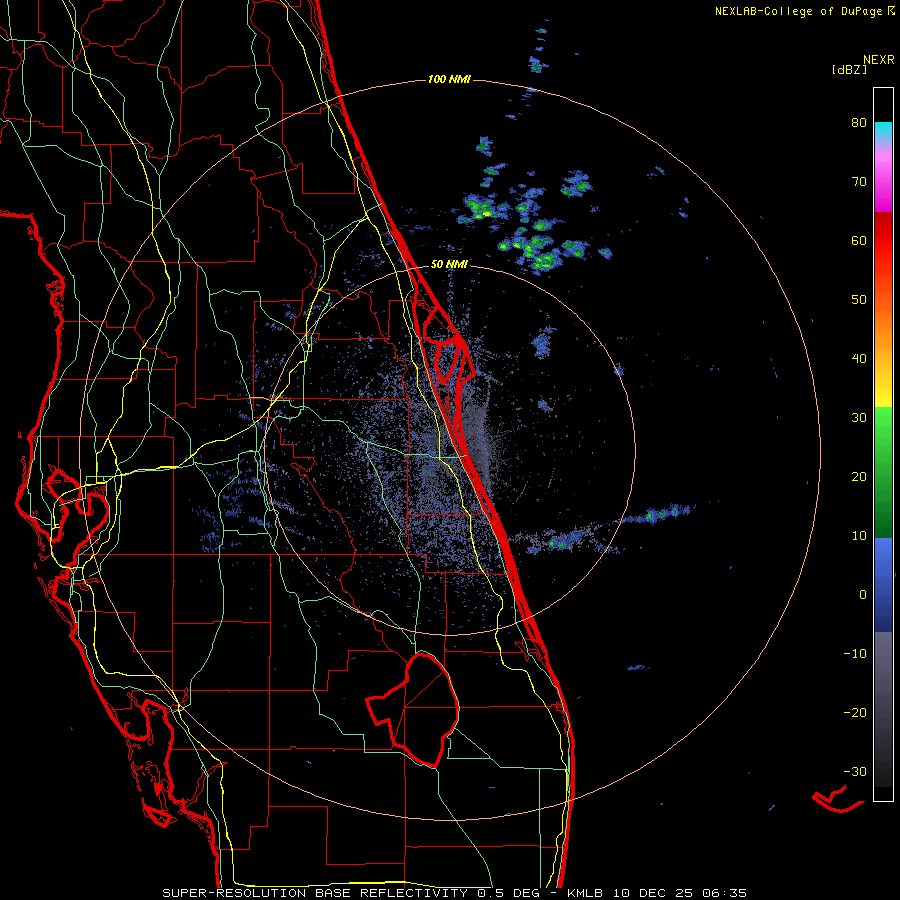
Task: Select the 30 value on the dBZ scale
Action: click(x=859, y=418)
